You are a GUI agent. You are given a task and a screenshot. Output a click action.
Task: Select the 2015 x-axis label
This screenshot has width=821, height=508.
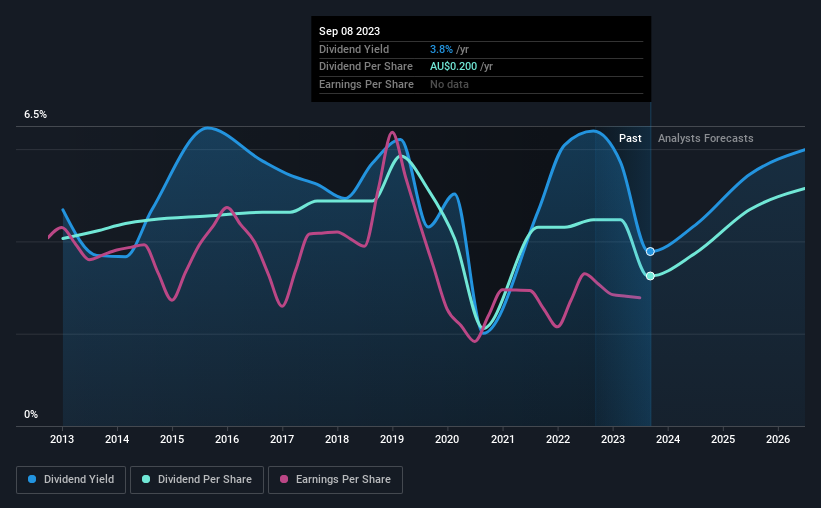coord(172,439)
